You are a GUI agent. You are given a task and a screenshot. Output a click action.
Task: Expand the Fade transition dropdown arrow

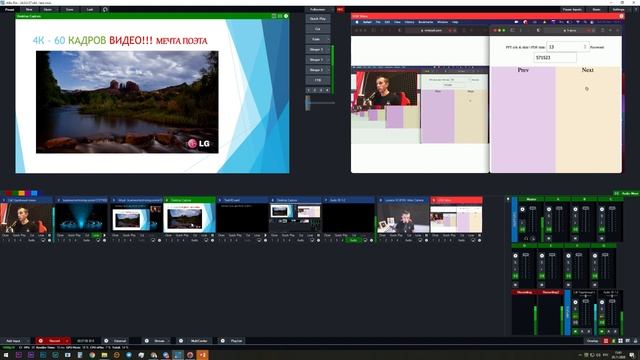(x=328, y=39)
